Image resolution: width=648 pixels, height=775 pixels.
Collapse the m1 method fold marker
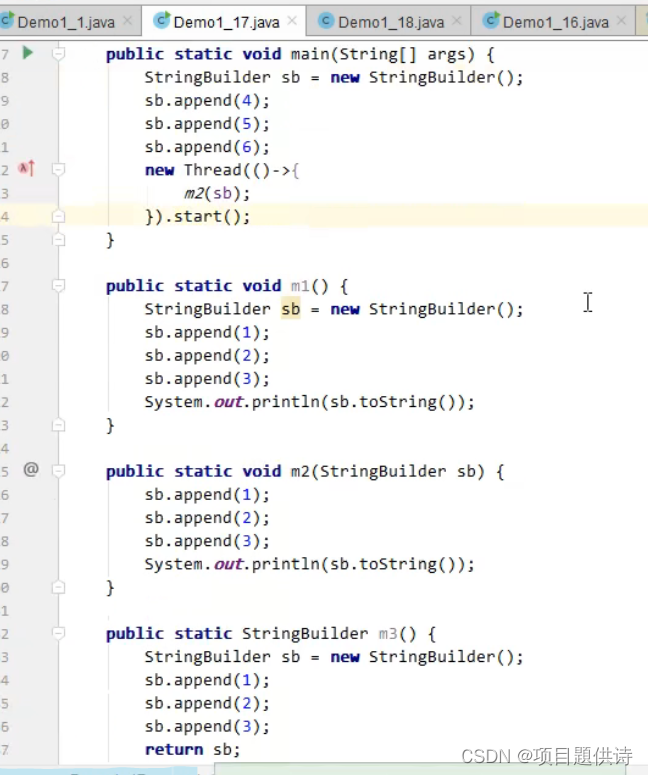(58, 285)
